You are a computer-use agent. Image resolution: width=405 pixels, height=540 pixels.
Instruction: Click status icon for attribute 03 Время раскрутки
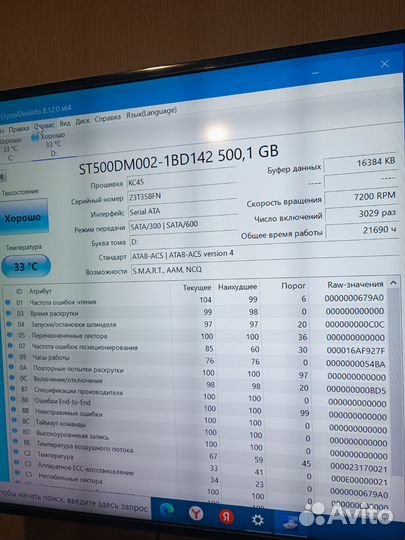pyautogui.click(x=8, y=313)
